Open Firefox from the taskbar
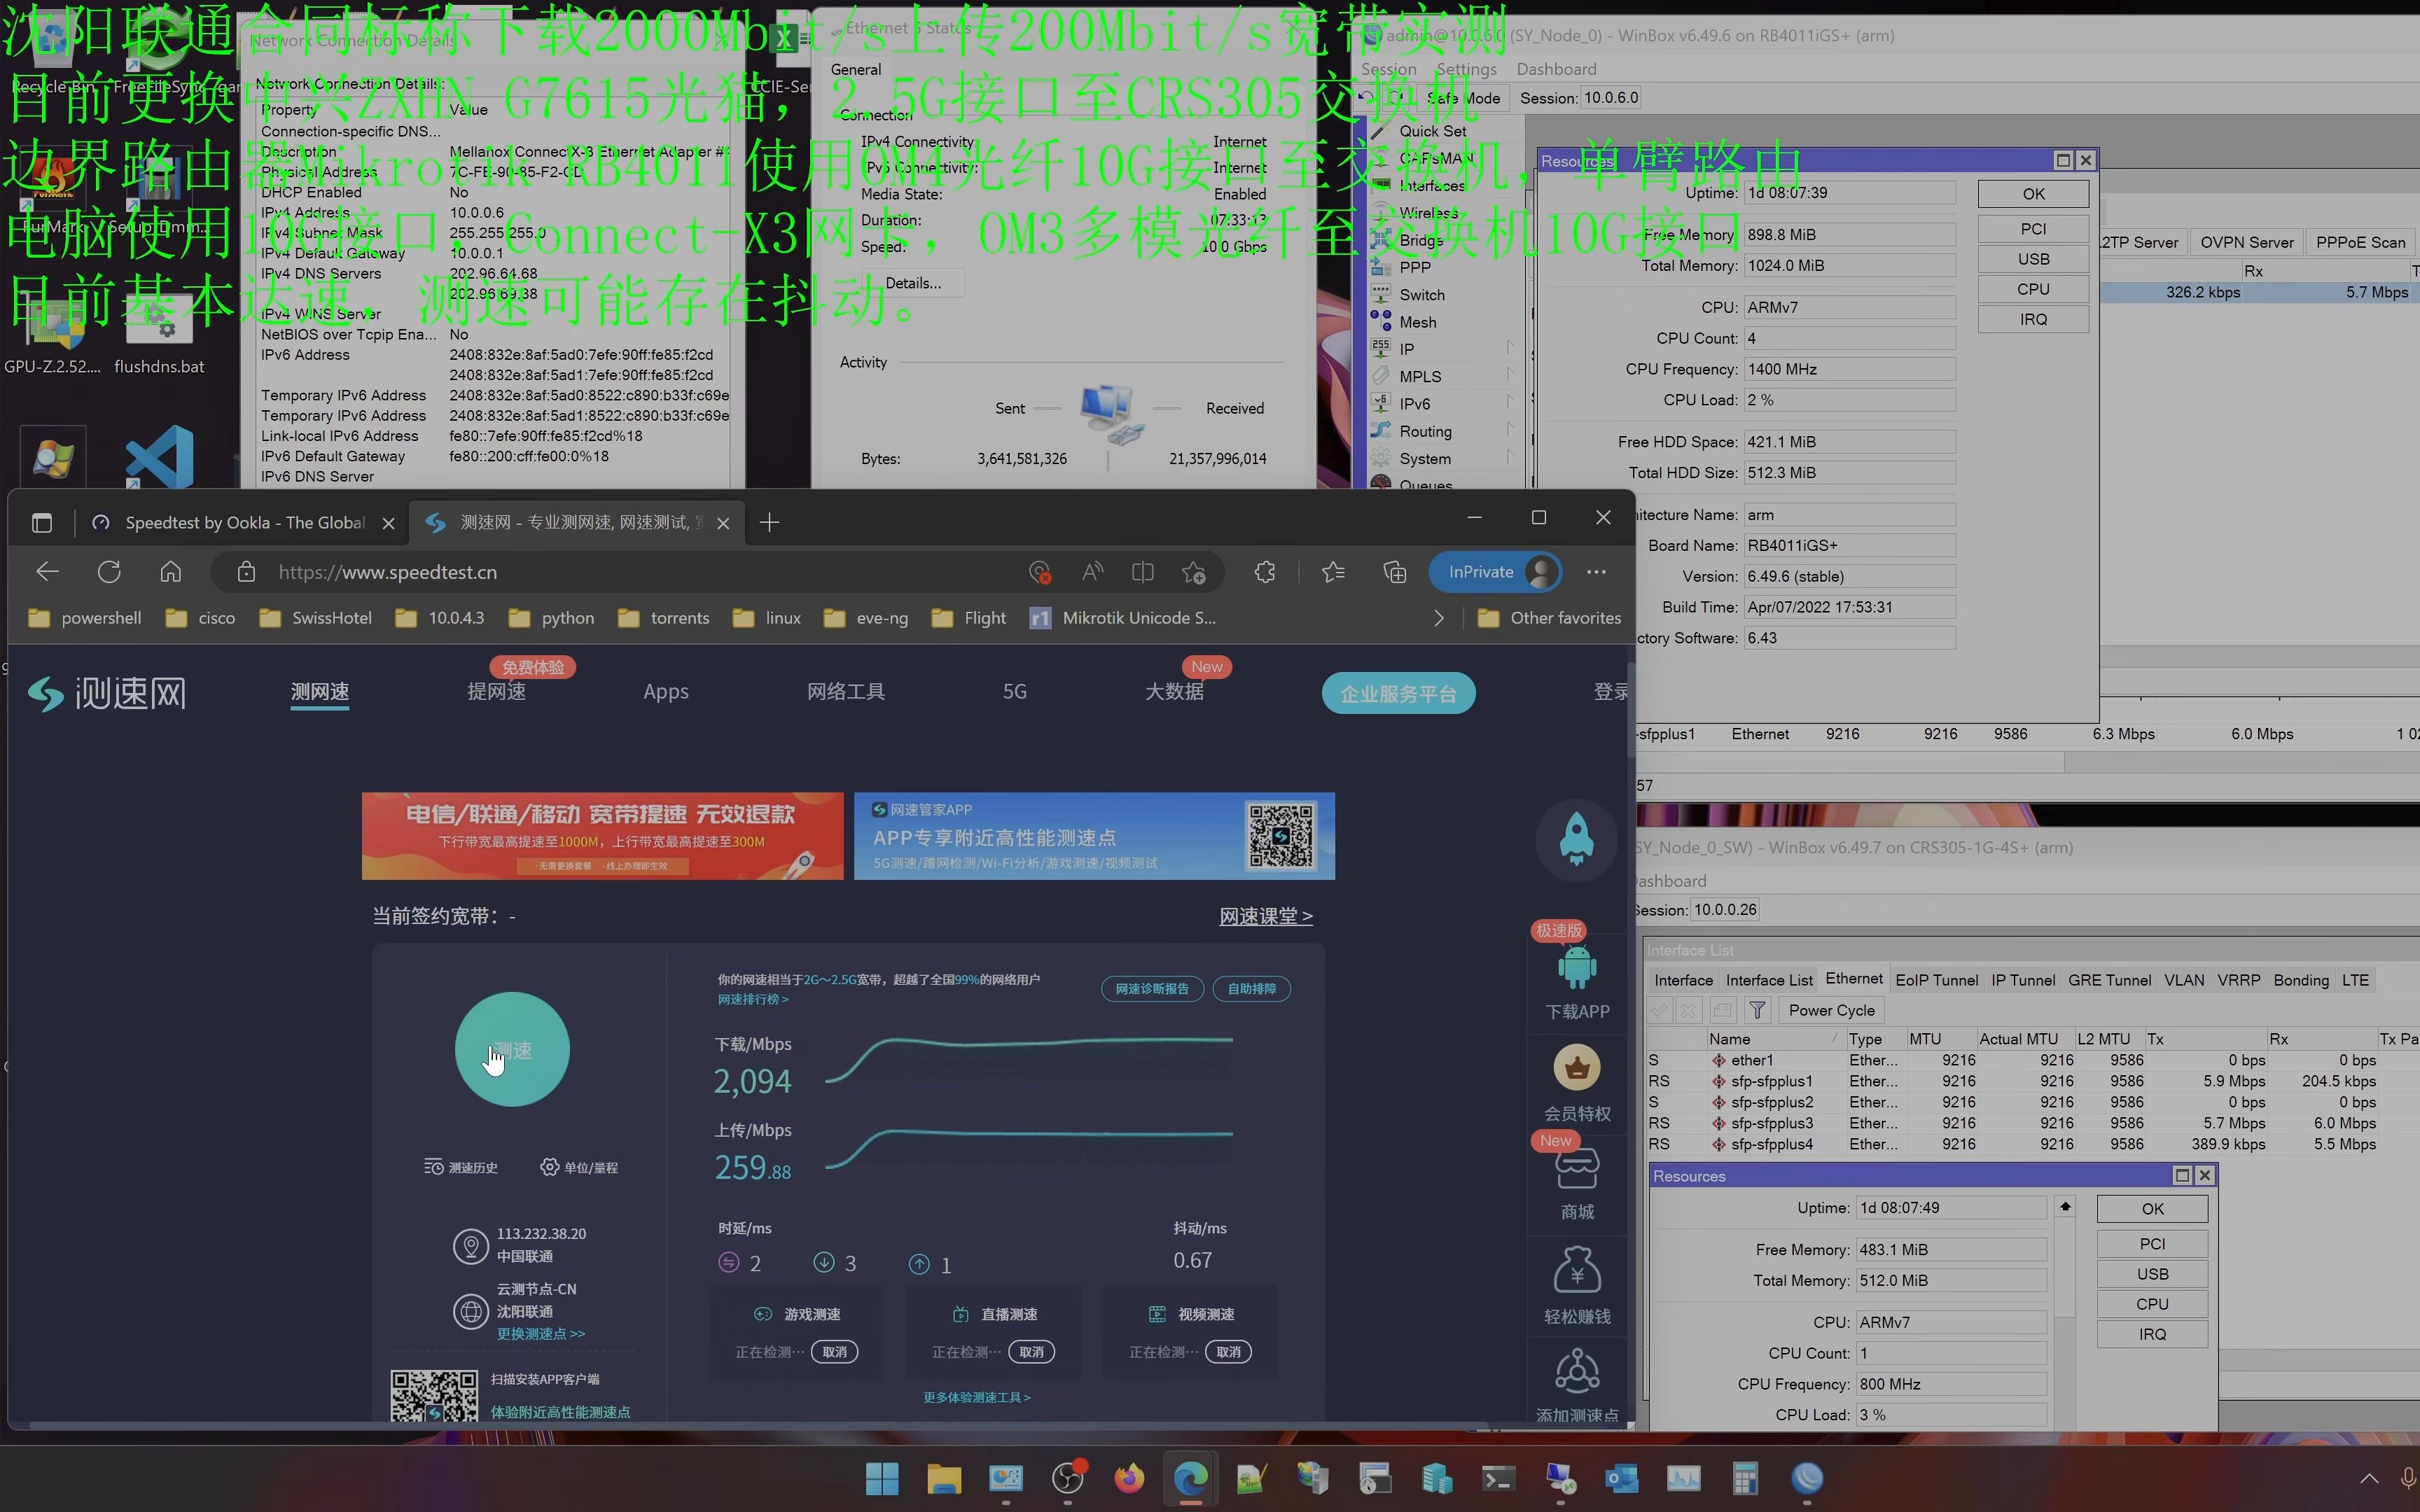Screen dimensions: 2420x1512 (1129, 1477)
